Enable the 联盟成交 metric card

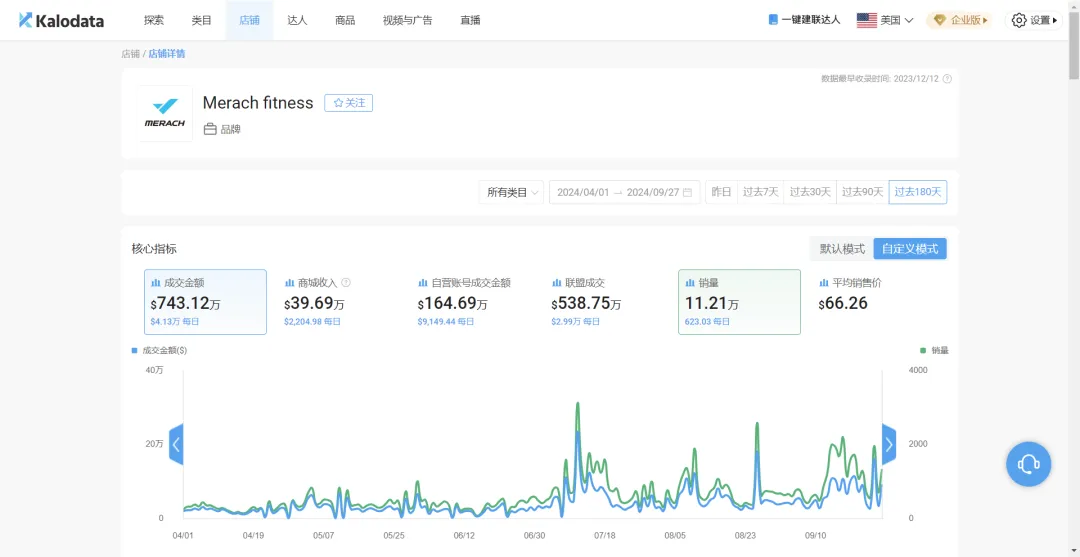[x=605, y=301]
